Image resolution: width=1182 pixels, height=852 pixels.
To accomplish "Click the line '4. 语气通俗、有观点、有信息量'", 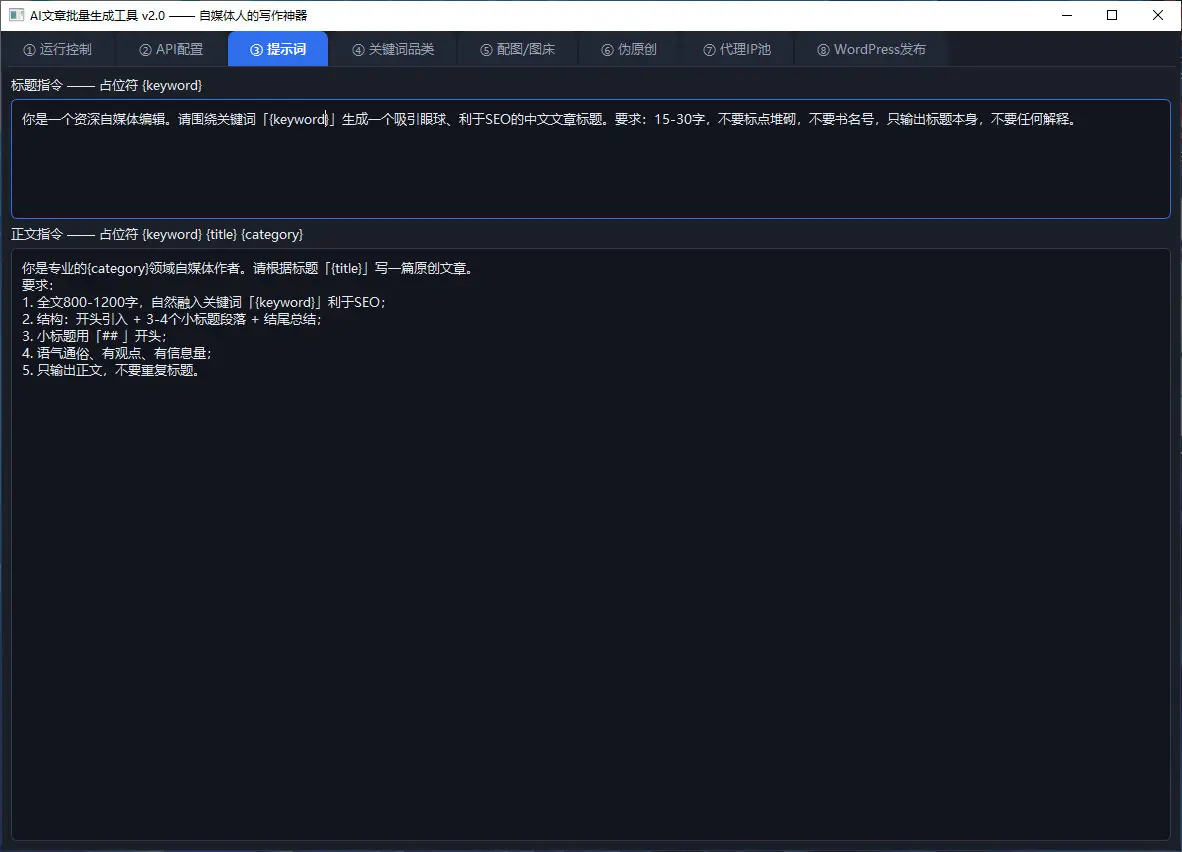I will (117, 354).
